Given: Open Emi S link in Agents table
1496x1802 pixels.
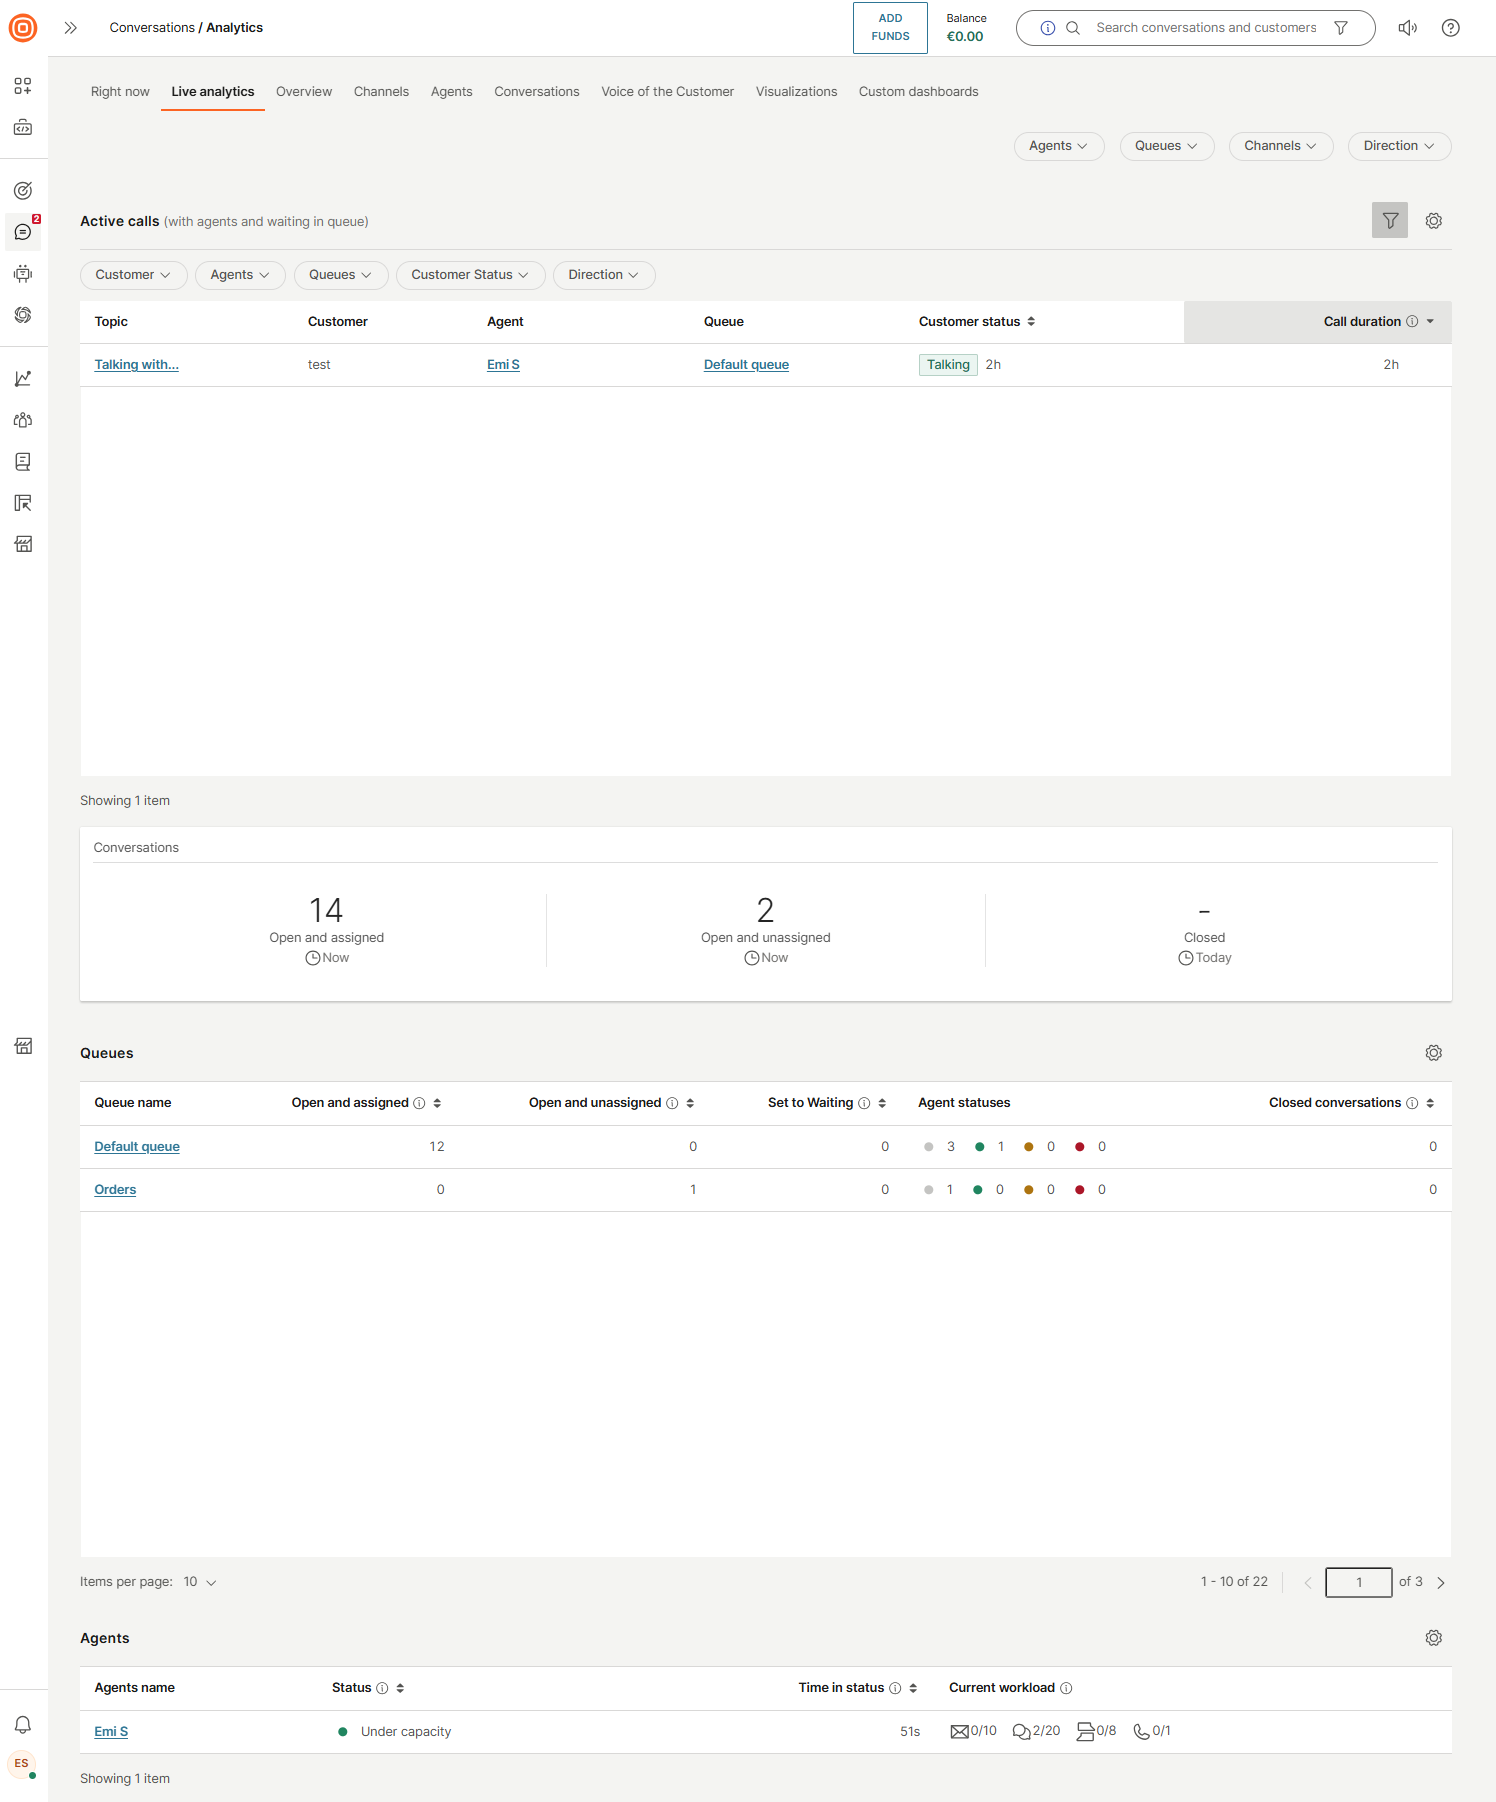Looking at the screenshot, I should [x=111, y=1732].
